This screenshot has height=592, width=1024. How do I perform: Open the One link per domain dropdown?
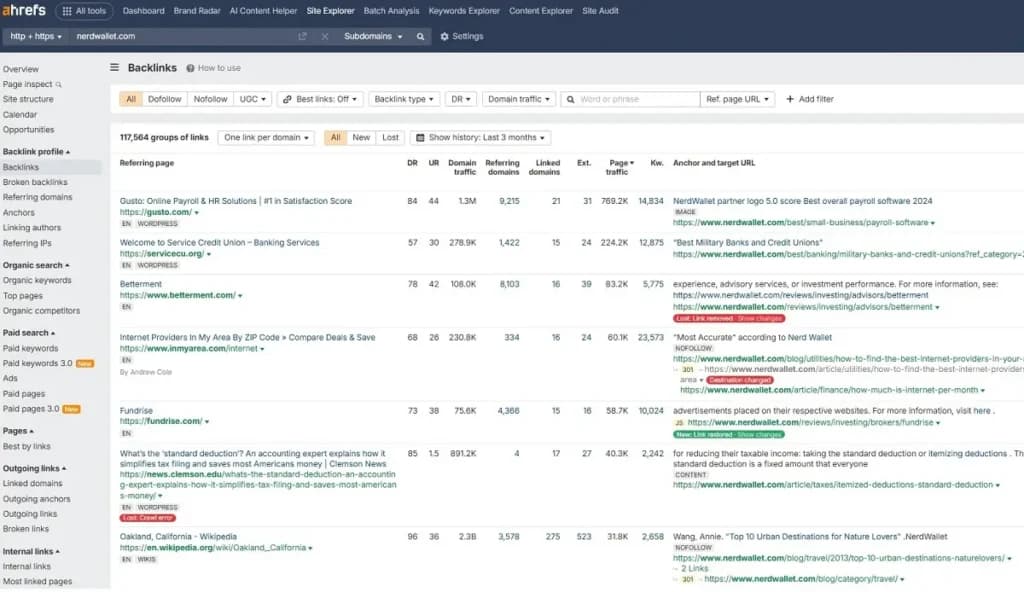(266, 138)
